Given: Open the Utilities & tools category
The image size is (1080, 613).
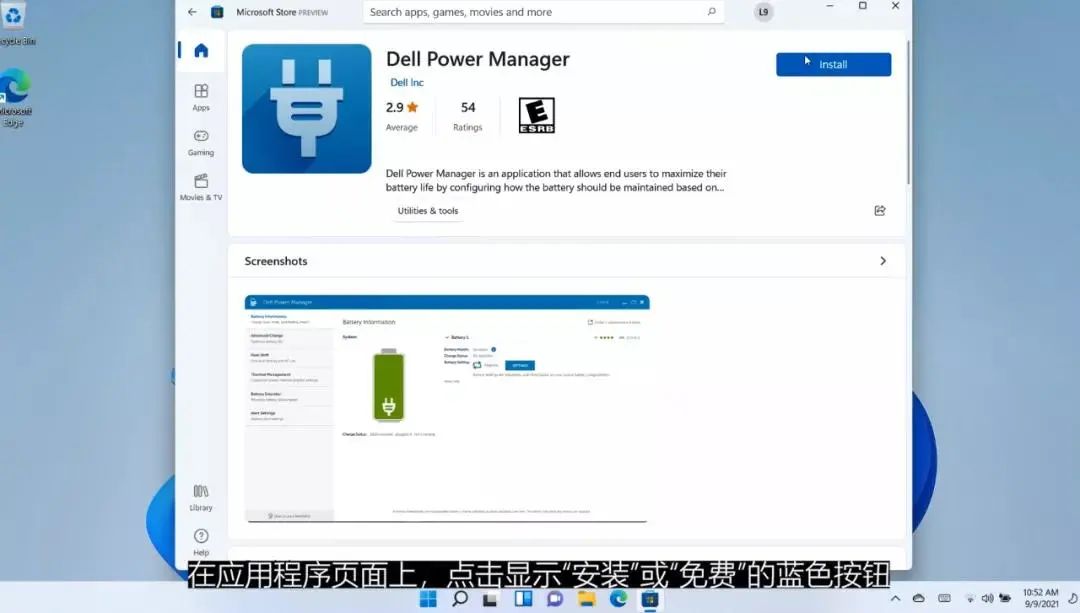Looking at the screenshot, I should tap(428, 210).
